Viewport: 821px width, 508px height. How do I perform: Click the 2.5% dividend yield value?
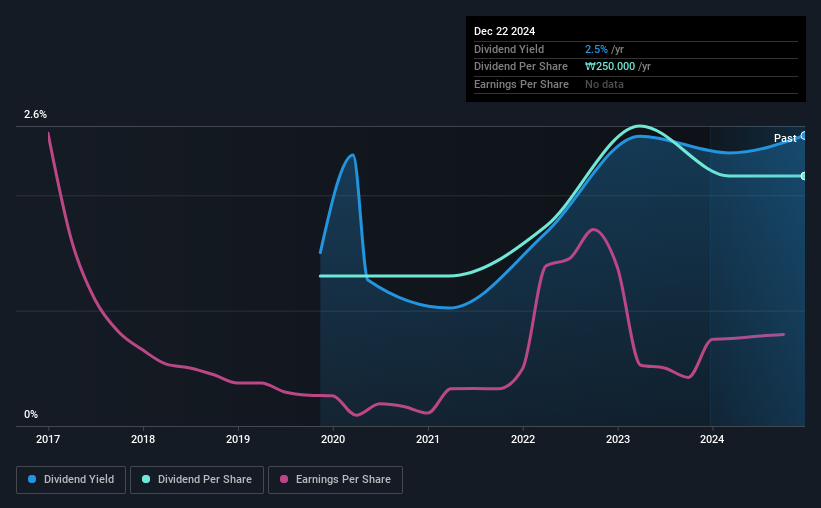(x=596, y=49)
